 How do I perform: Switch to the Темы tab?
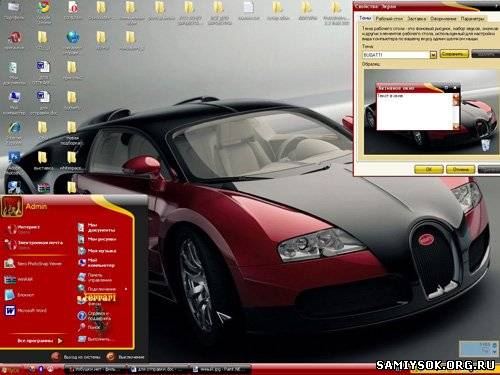(x=365, y=18)
